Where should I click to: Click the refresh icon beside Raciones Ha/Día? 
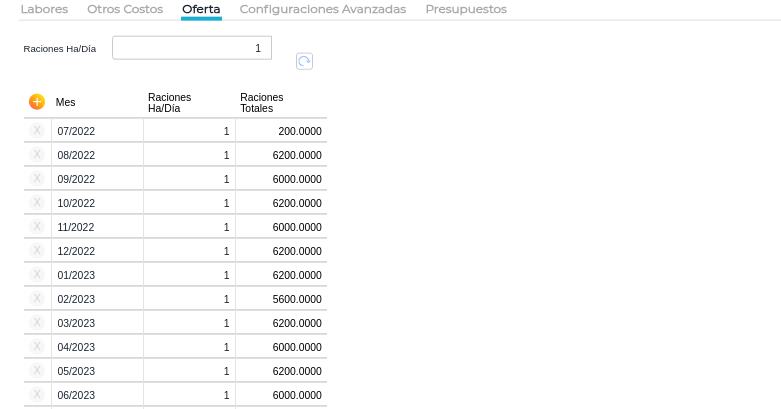pyautogui.click(x=304, y=62)
